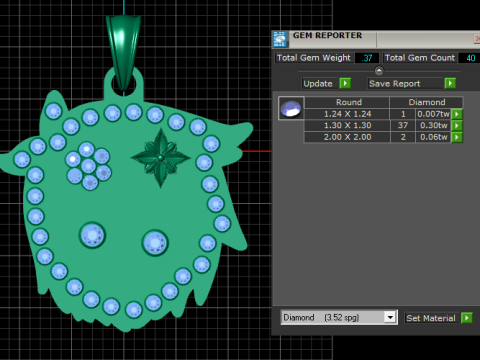Screen dimensions: 480x360
Task: Select the round gem shape thumbnail
Action: click(291, 108)
